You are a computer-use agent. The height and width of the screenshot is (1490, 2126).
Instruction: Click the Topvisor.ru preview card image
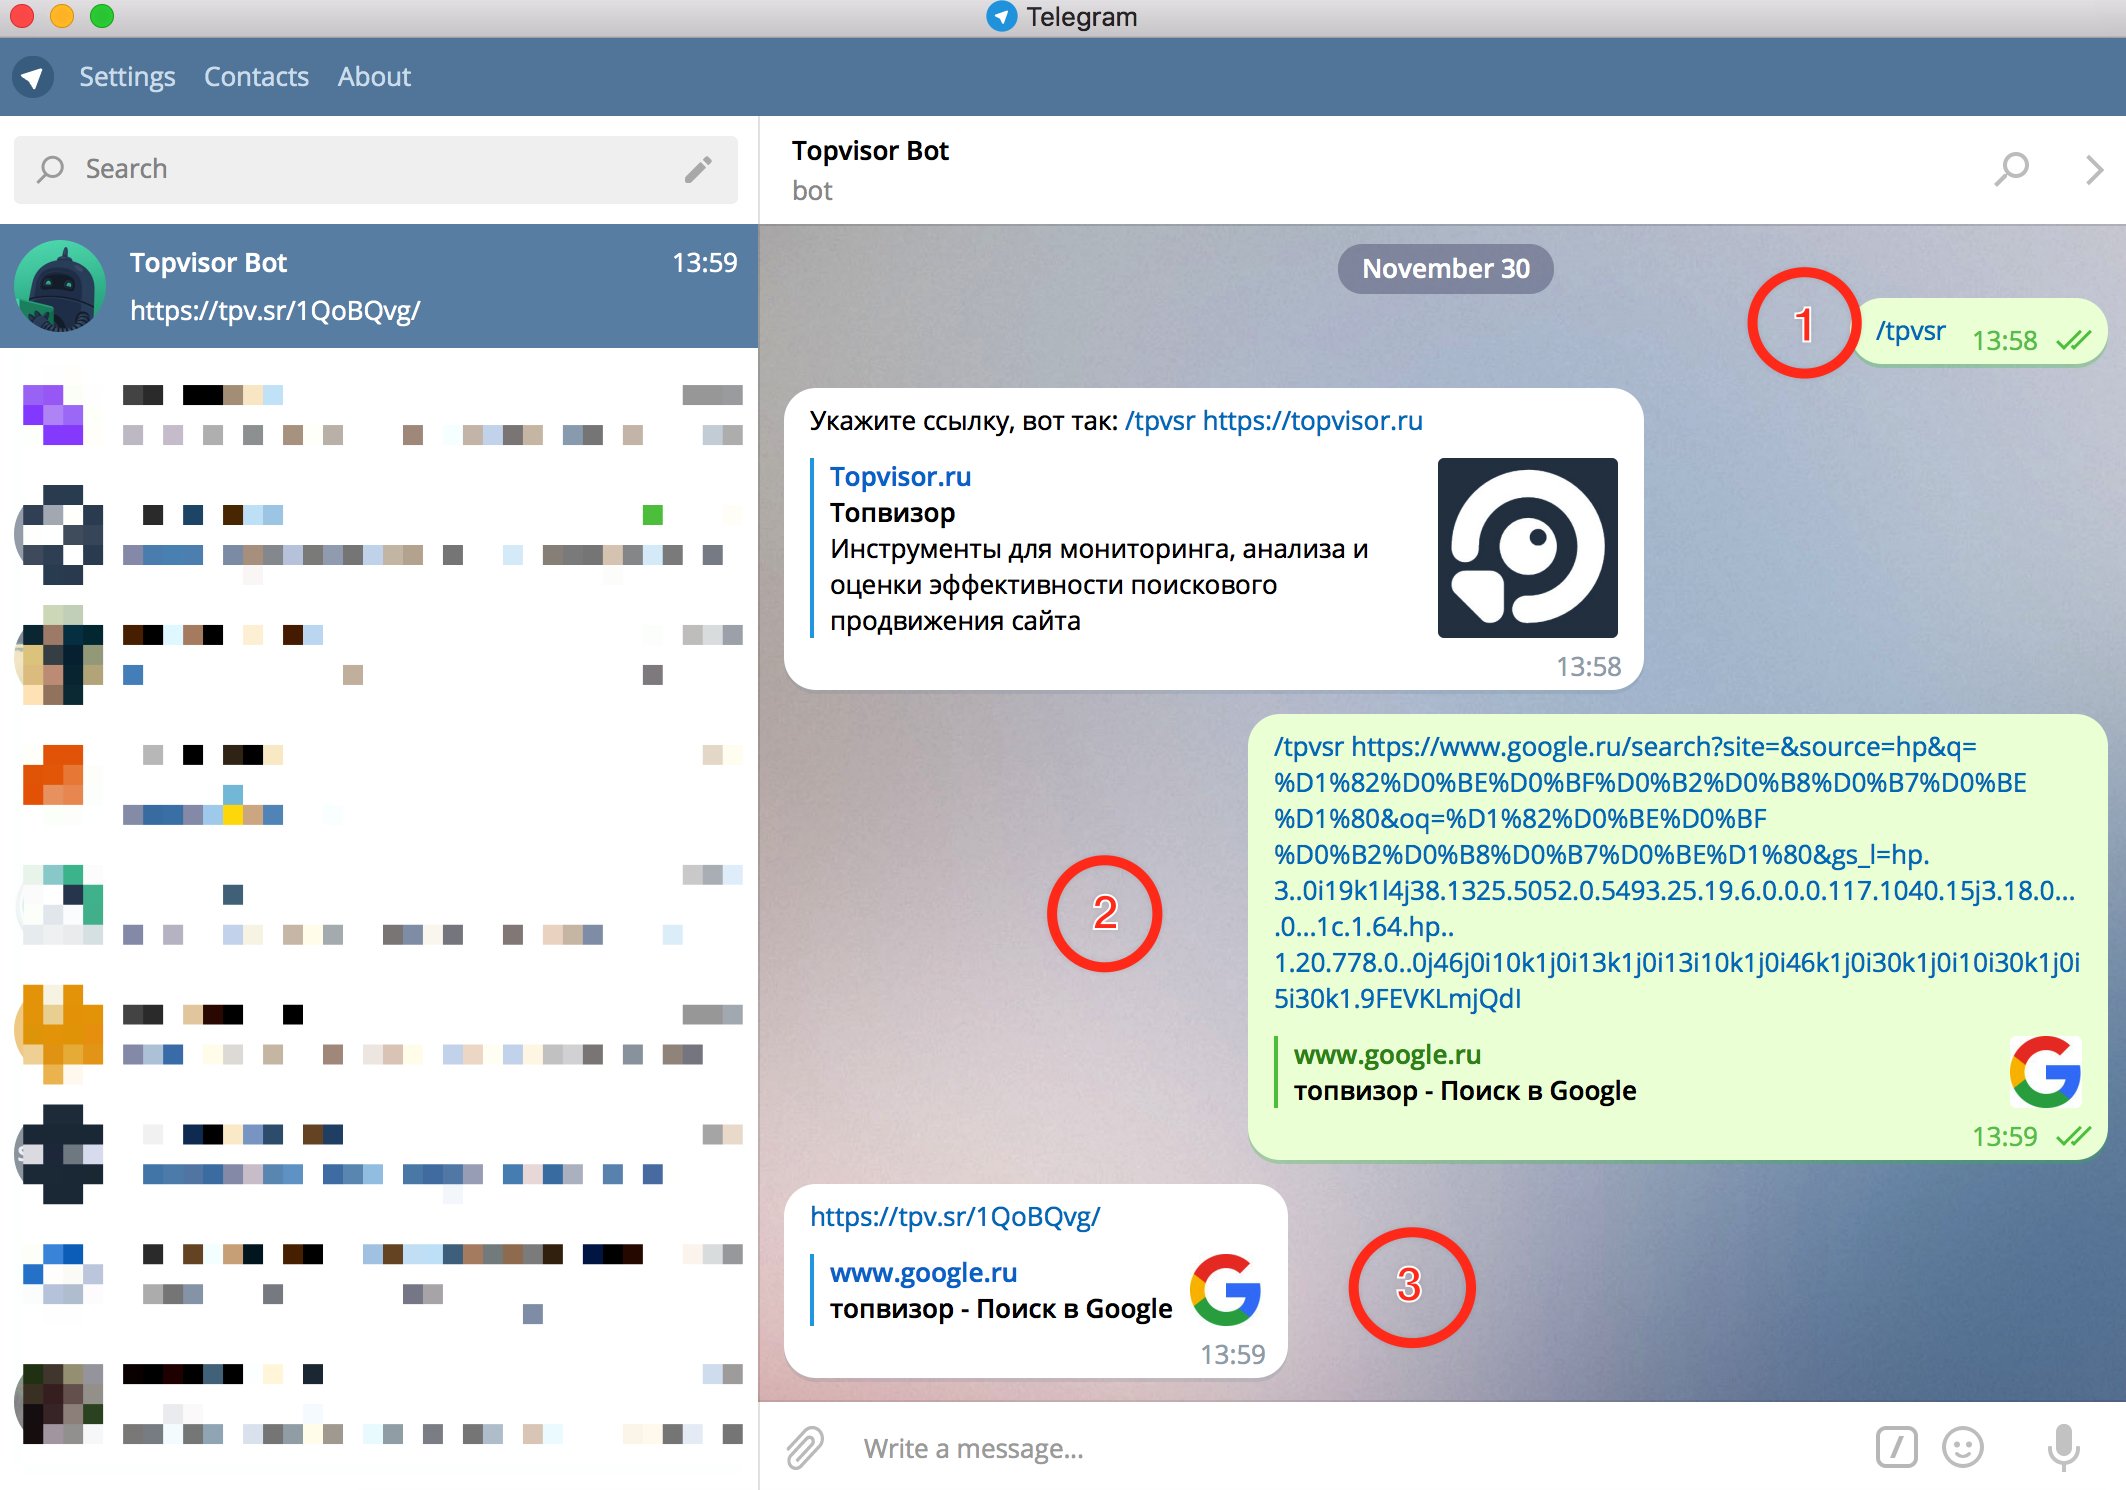[1525, 549]
